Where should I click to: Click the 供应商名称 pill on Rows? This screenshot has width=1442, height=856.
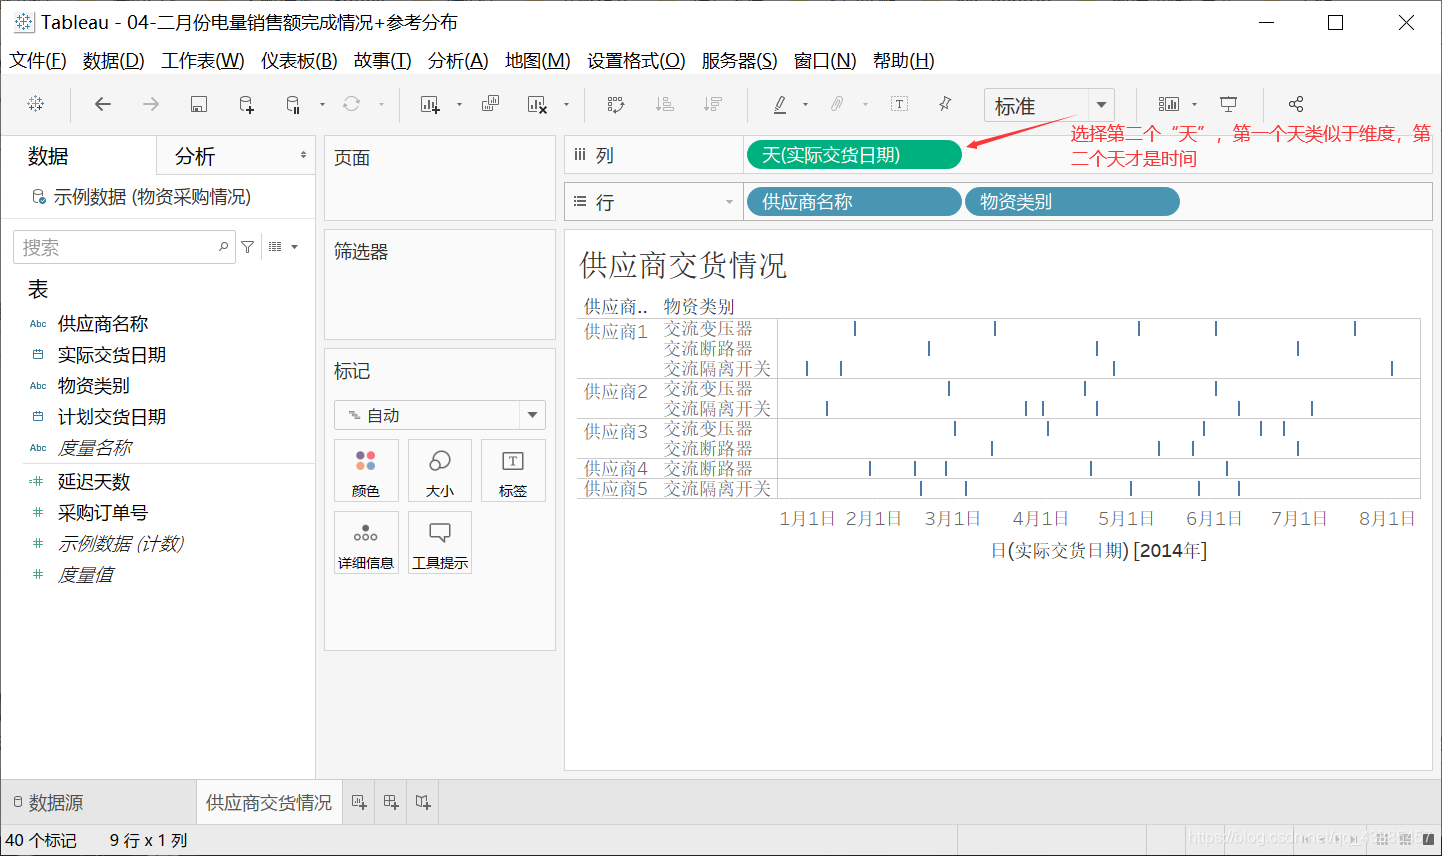pyautogui.click(x=854, y=202)
